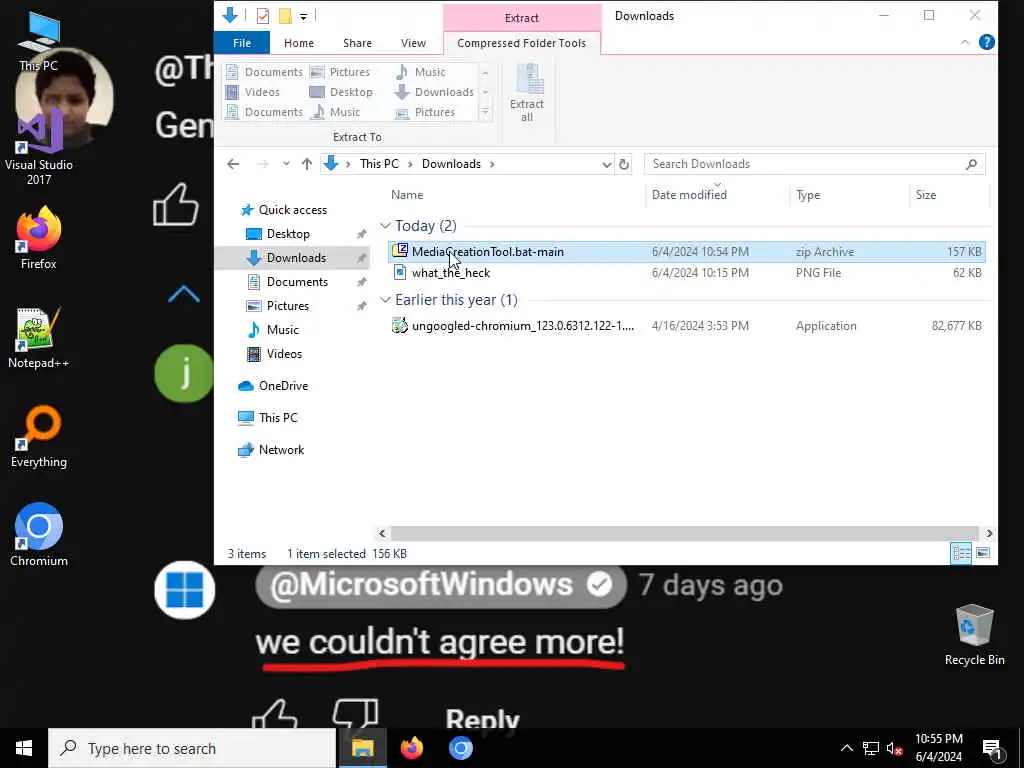Click the muted volume tray icon
Viewport: 1024px width, 768px height.
click(895, 749)
